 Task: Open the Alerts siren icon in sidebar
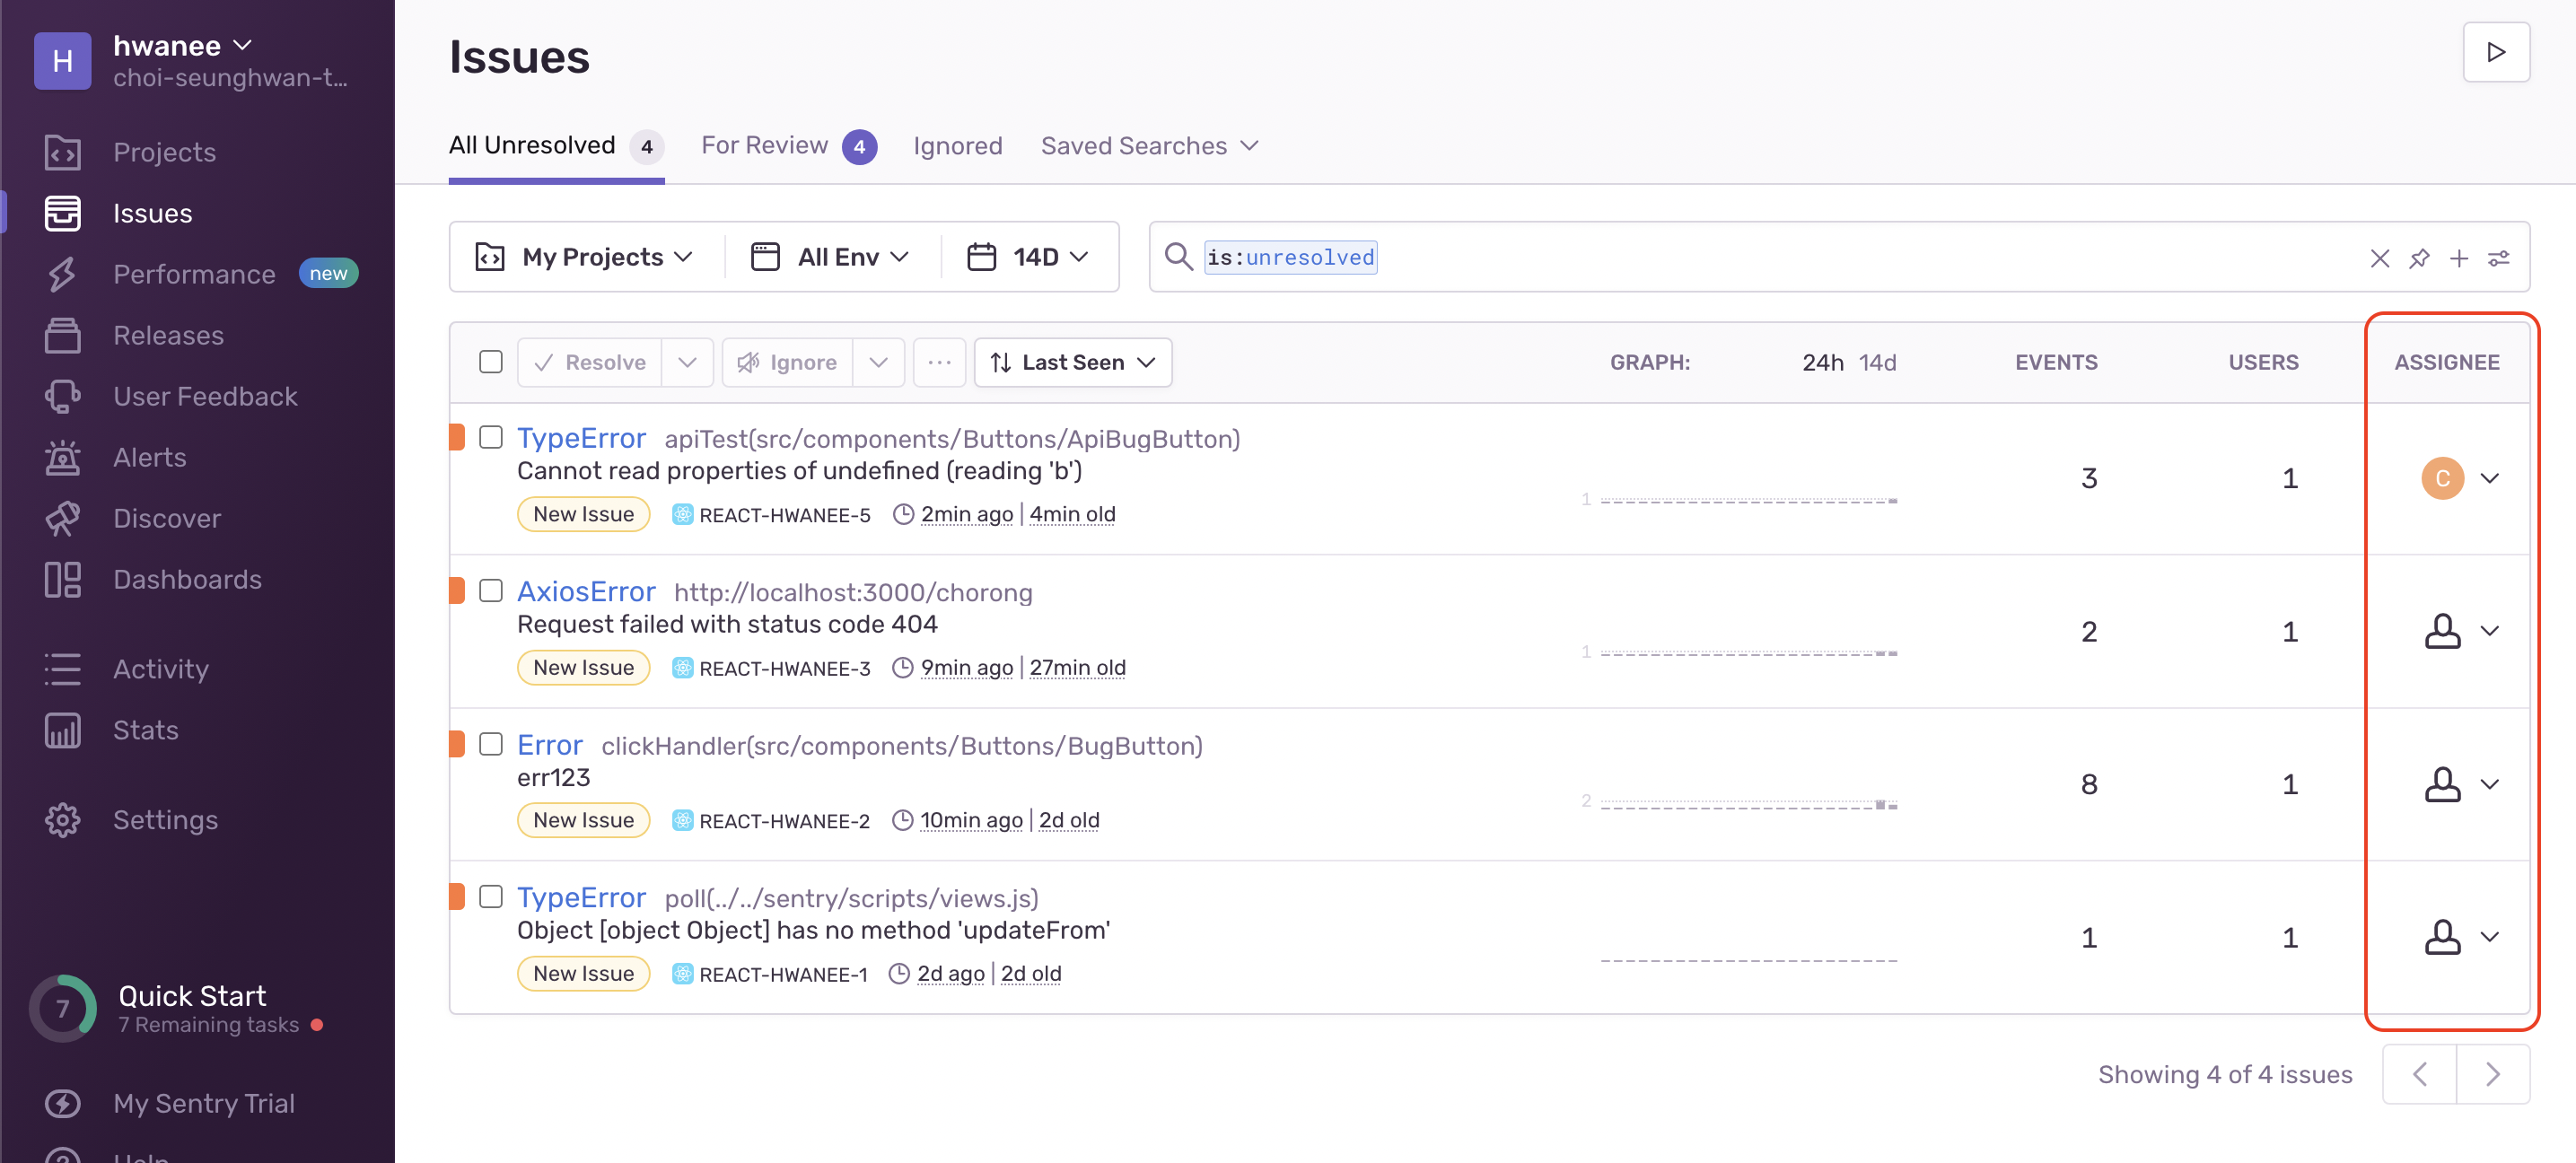(x=62, y=457)
